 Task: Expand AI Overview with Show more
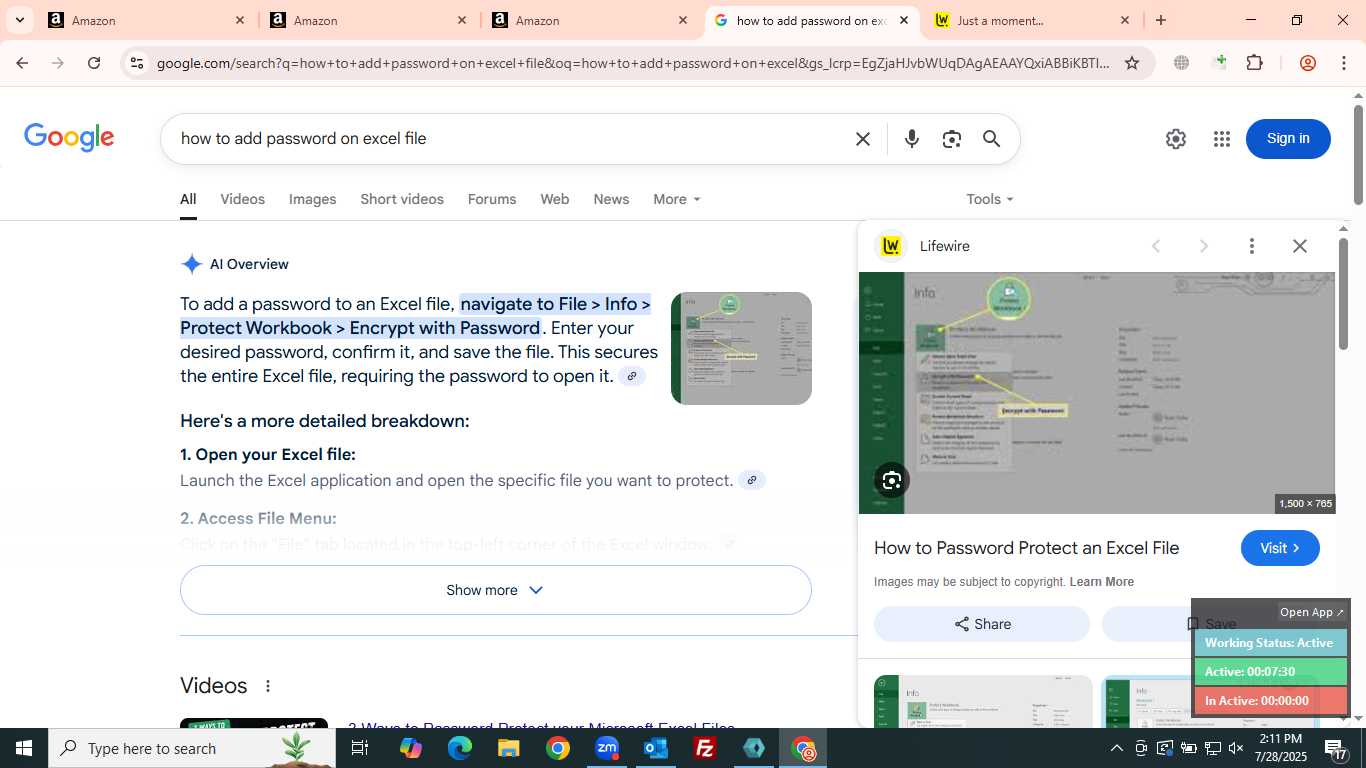pyautogui.click(x=496, y=590)
